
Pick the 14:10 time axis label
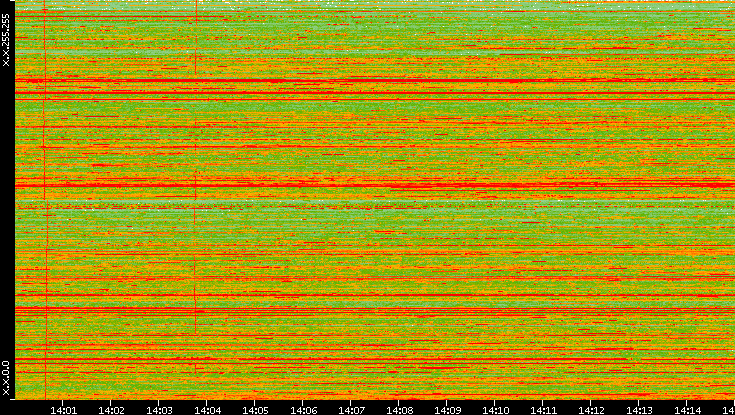coord(495,410)
